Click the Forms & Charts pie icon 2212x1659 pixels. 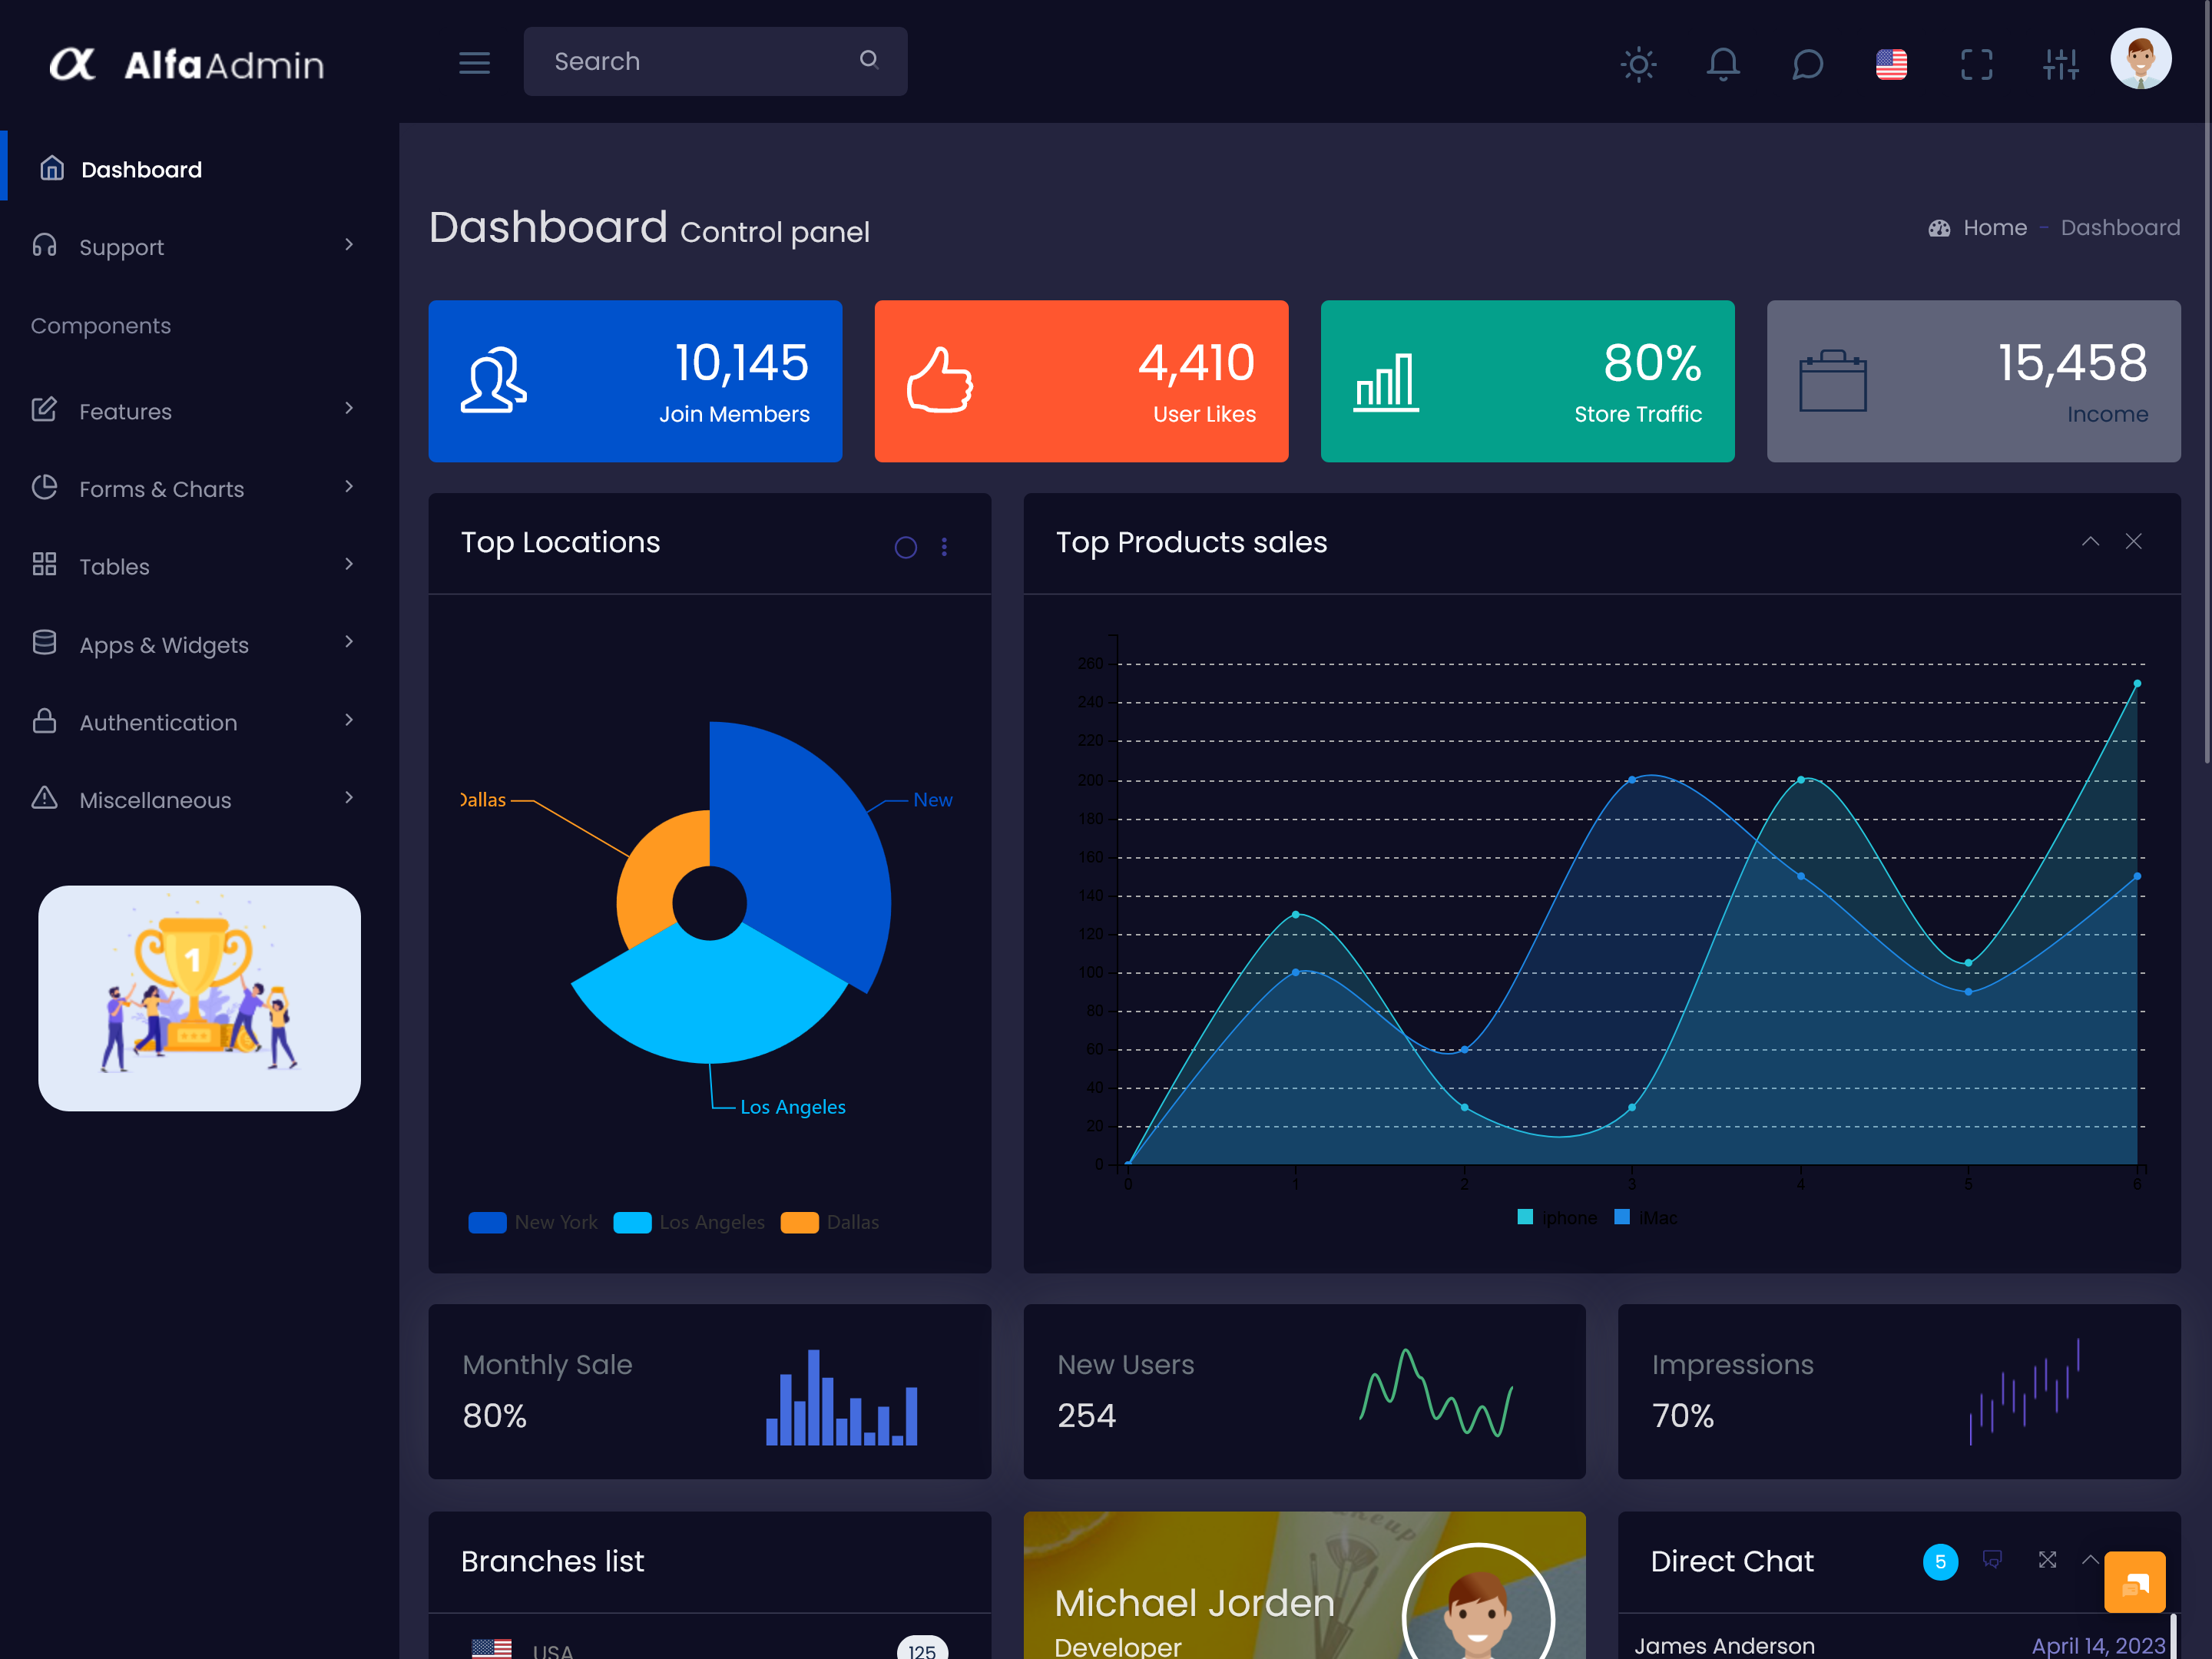(x=44, y=487)
